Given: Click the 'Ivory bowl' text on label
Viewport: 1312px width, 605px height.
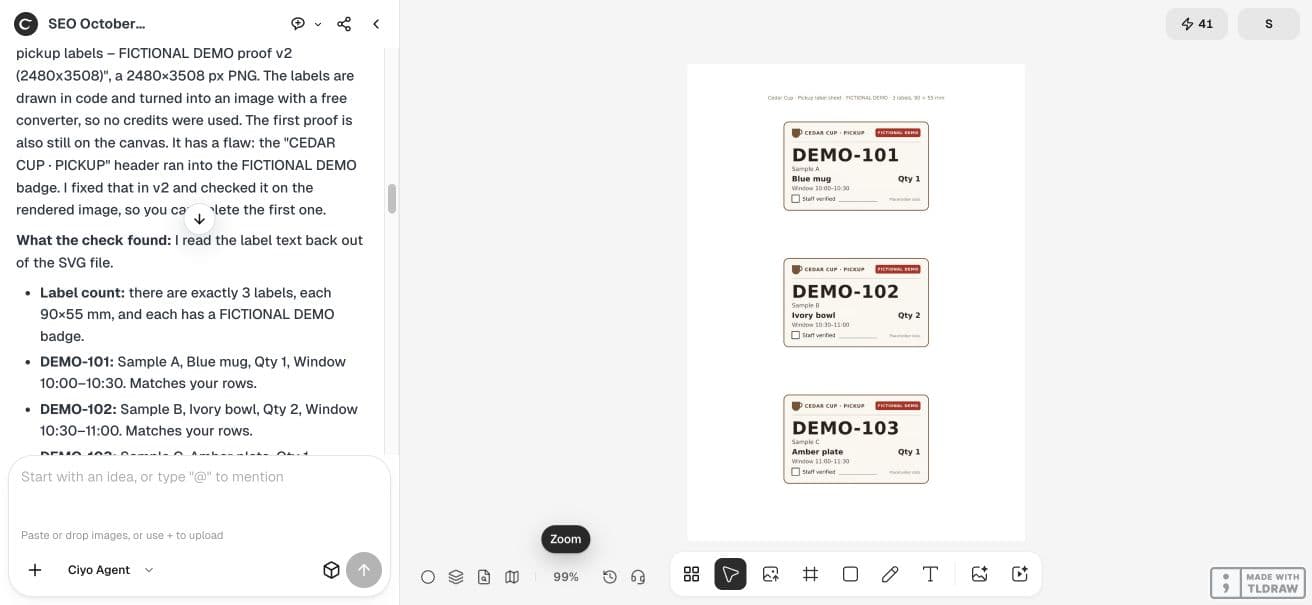Looking at the screenshot, I should [x=813, y=315].
